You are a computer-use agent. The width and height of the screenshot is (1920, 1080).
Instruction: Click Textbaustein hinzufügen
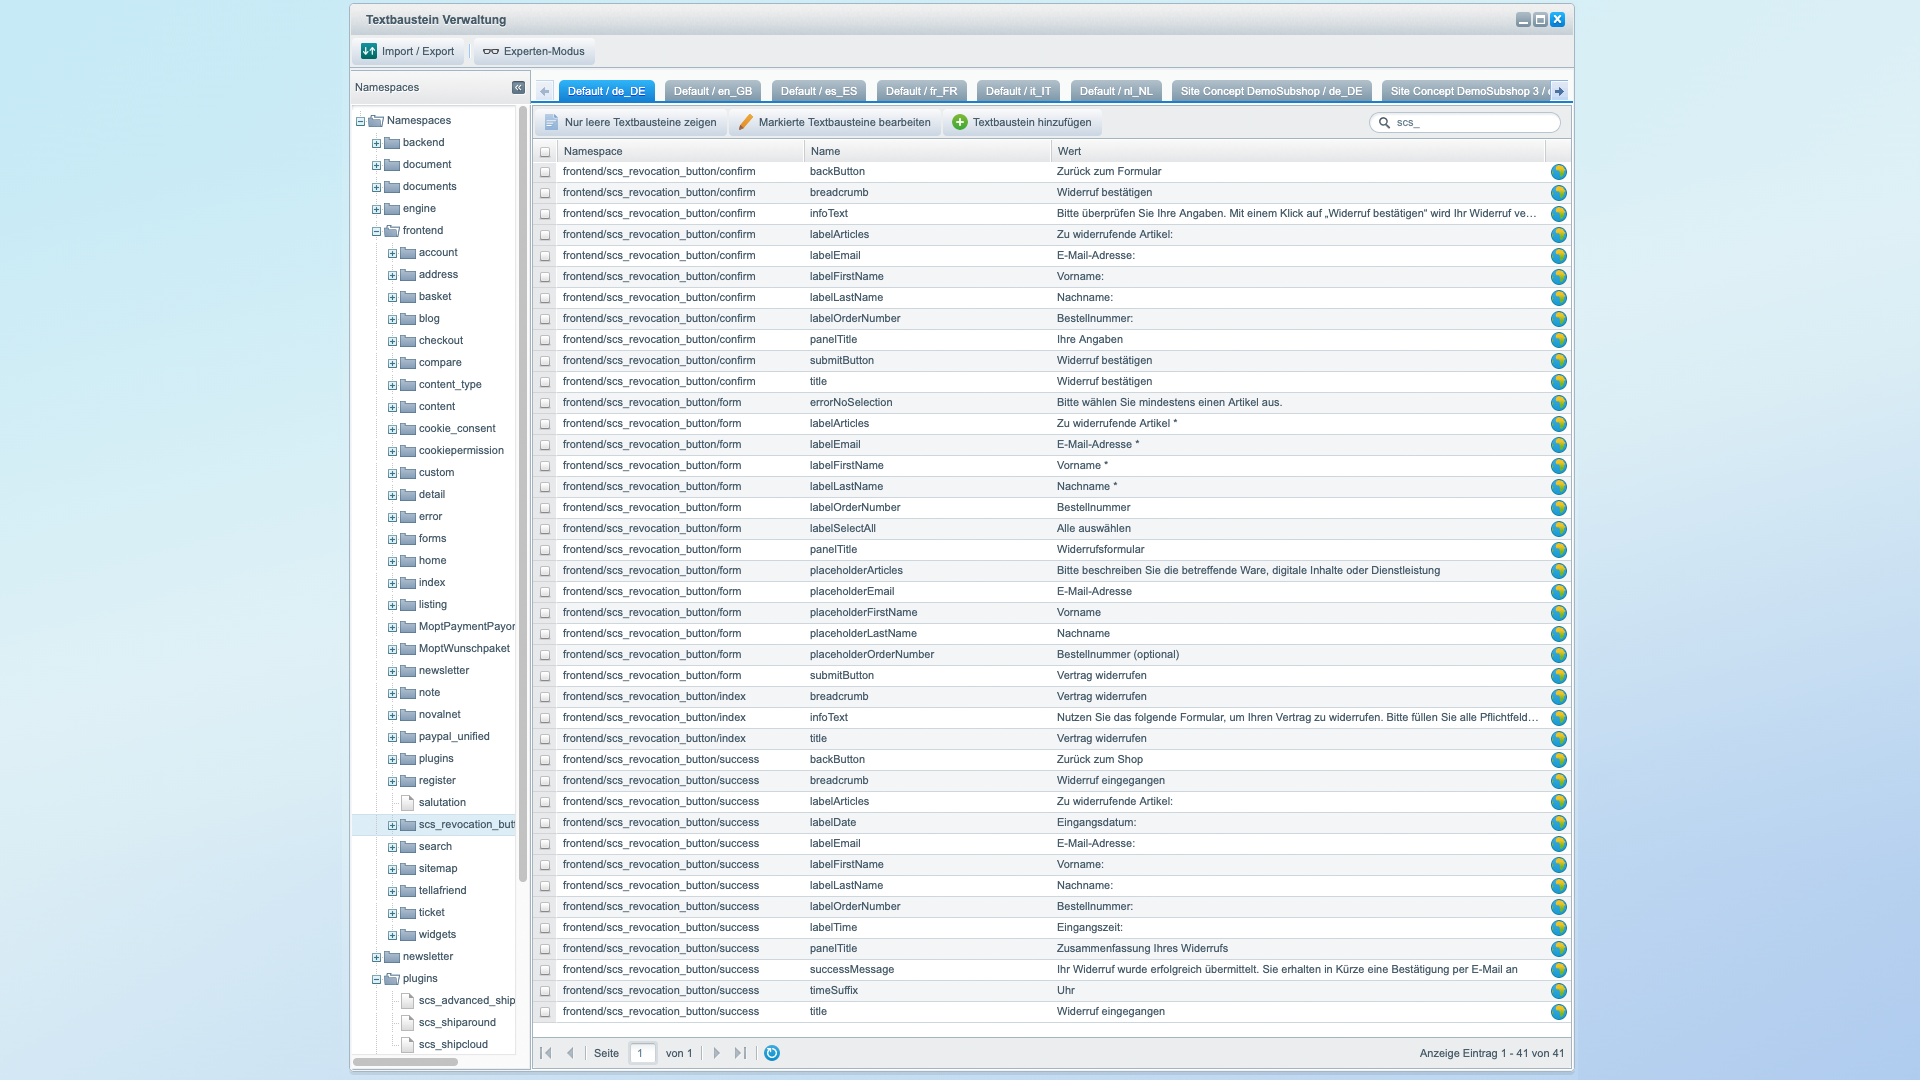click(1022, 122)
